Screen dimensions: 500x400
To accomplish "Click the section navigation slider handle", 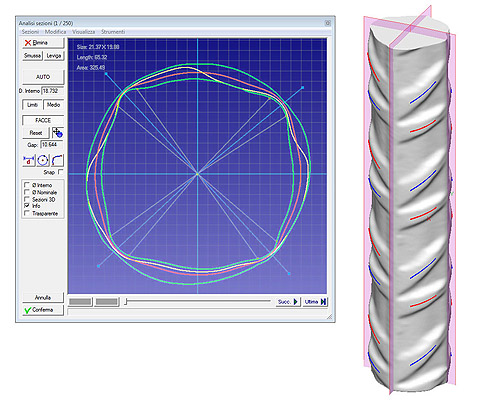I will [126, 302].
